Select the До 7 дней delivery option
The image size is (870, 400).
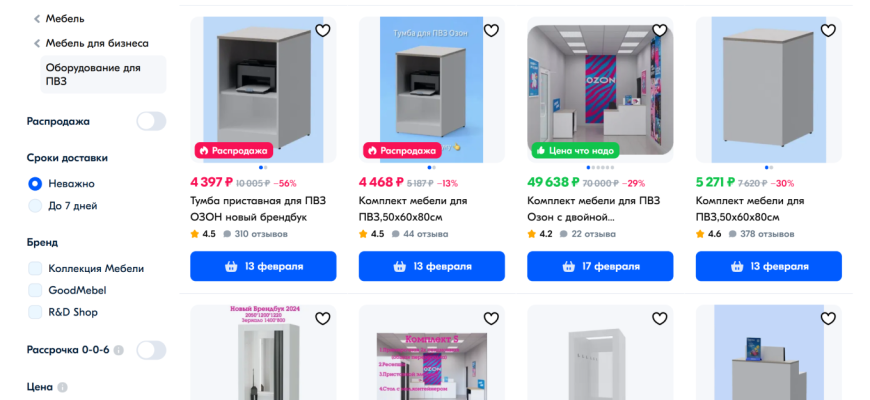(x=35, y=206)
